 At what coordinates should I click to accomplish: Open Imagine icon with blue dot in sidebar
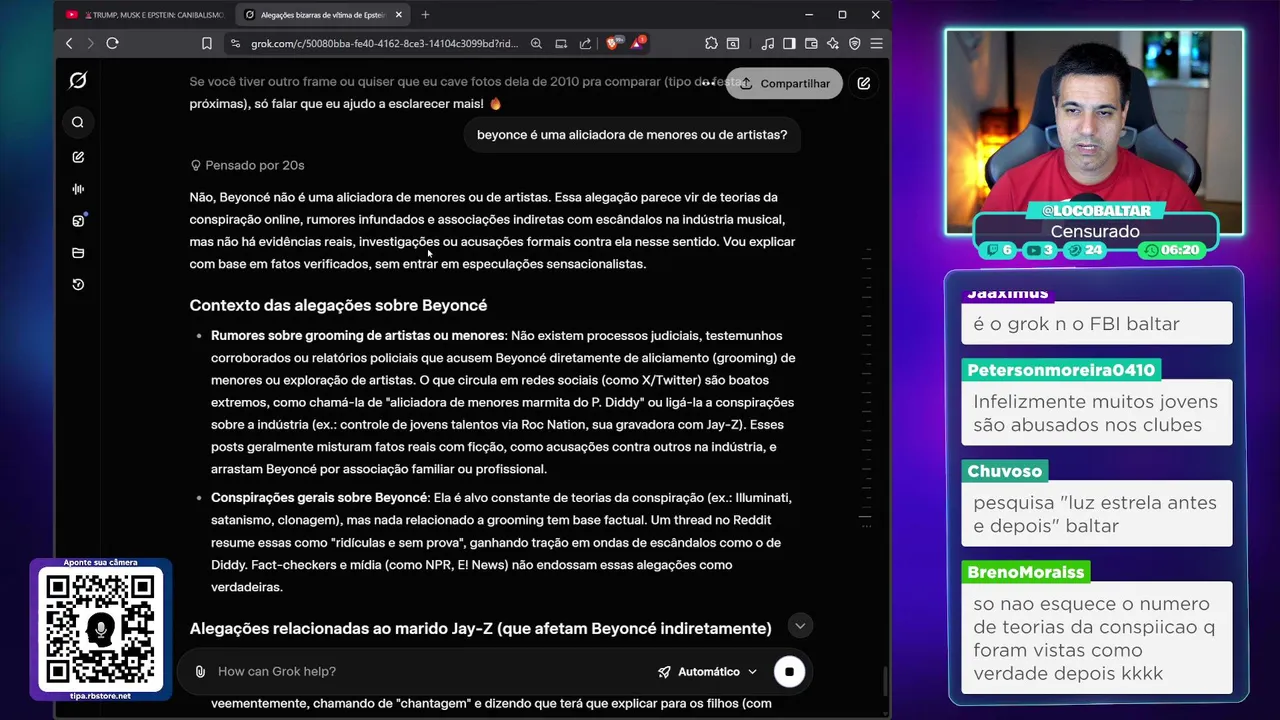[x=78, y=221]
